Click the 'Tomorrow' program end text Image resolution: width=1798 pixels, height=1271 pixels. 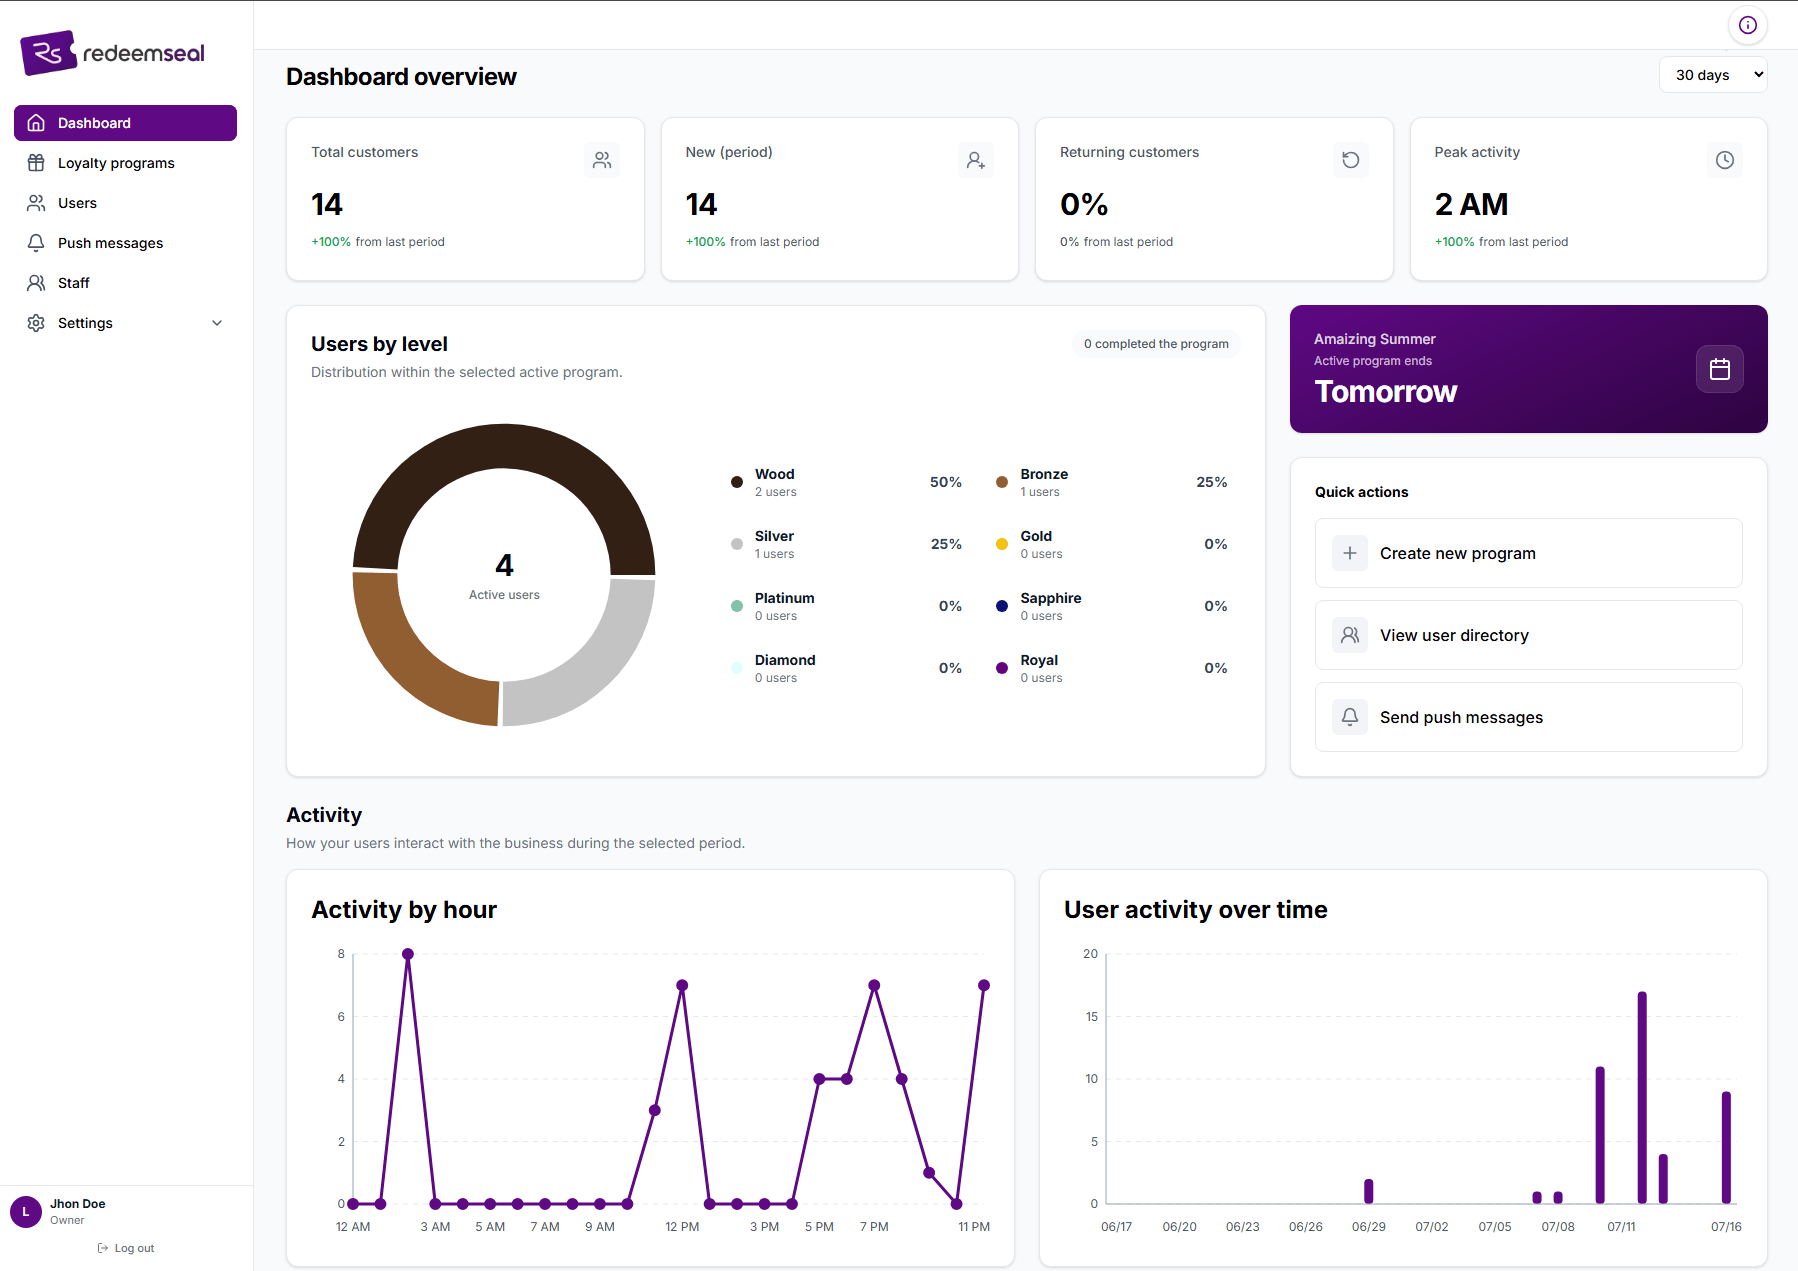pyautogui.click(x=1386, y=392)
